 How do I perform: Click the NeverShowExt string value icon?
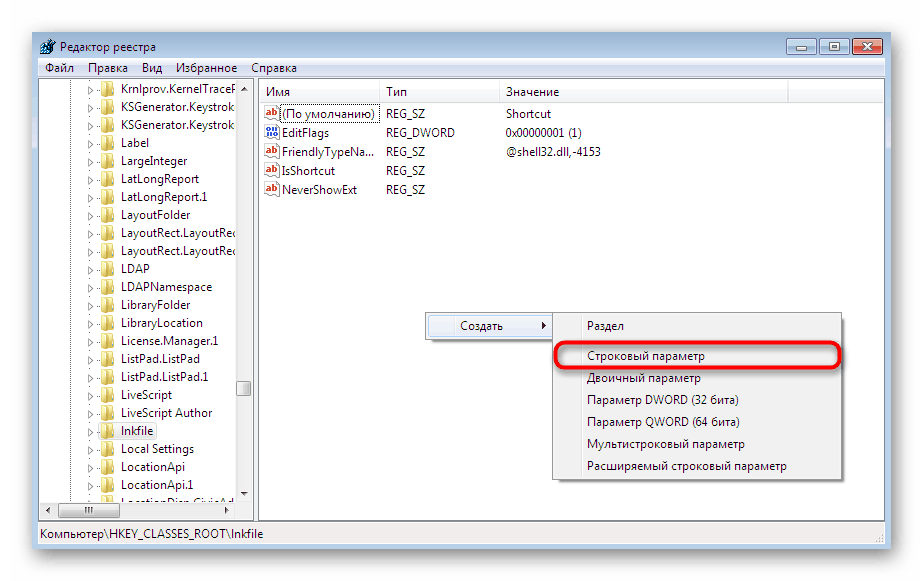tap(272, 189)
